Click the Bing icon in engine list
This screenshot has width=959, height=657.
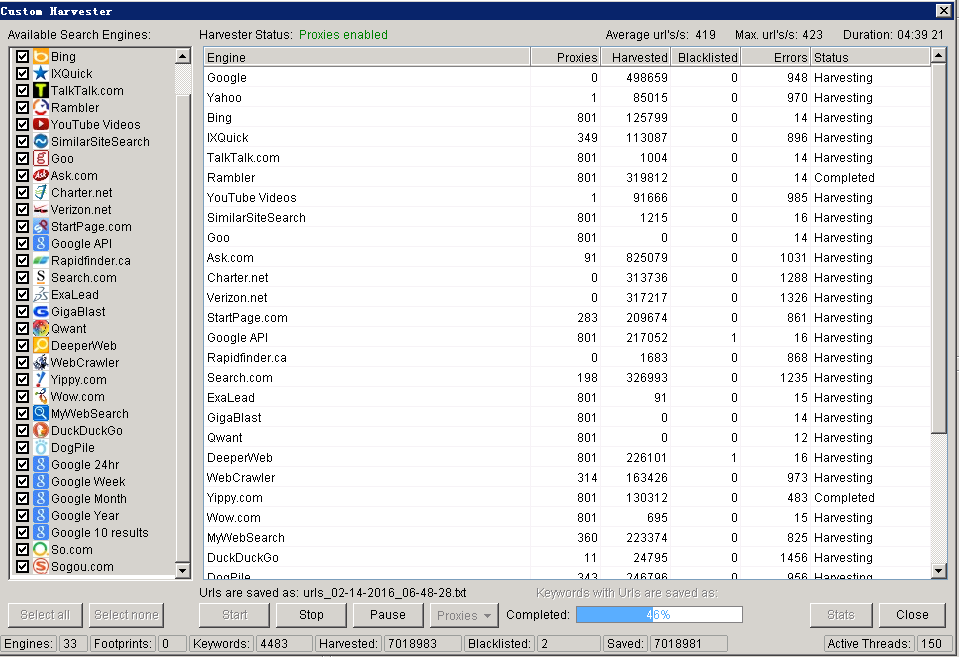click(41, 56)
